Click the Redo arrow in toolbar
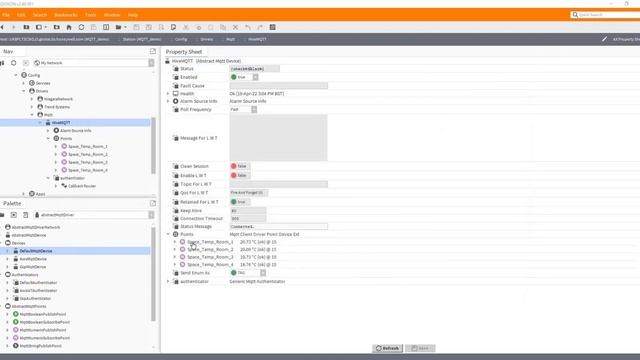Viewport: 640px width, 360px height. 260,27
